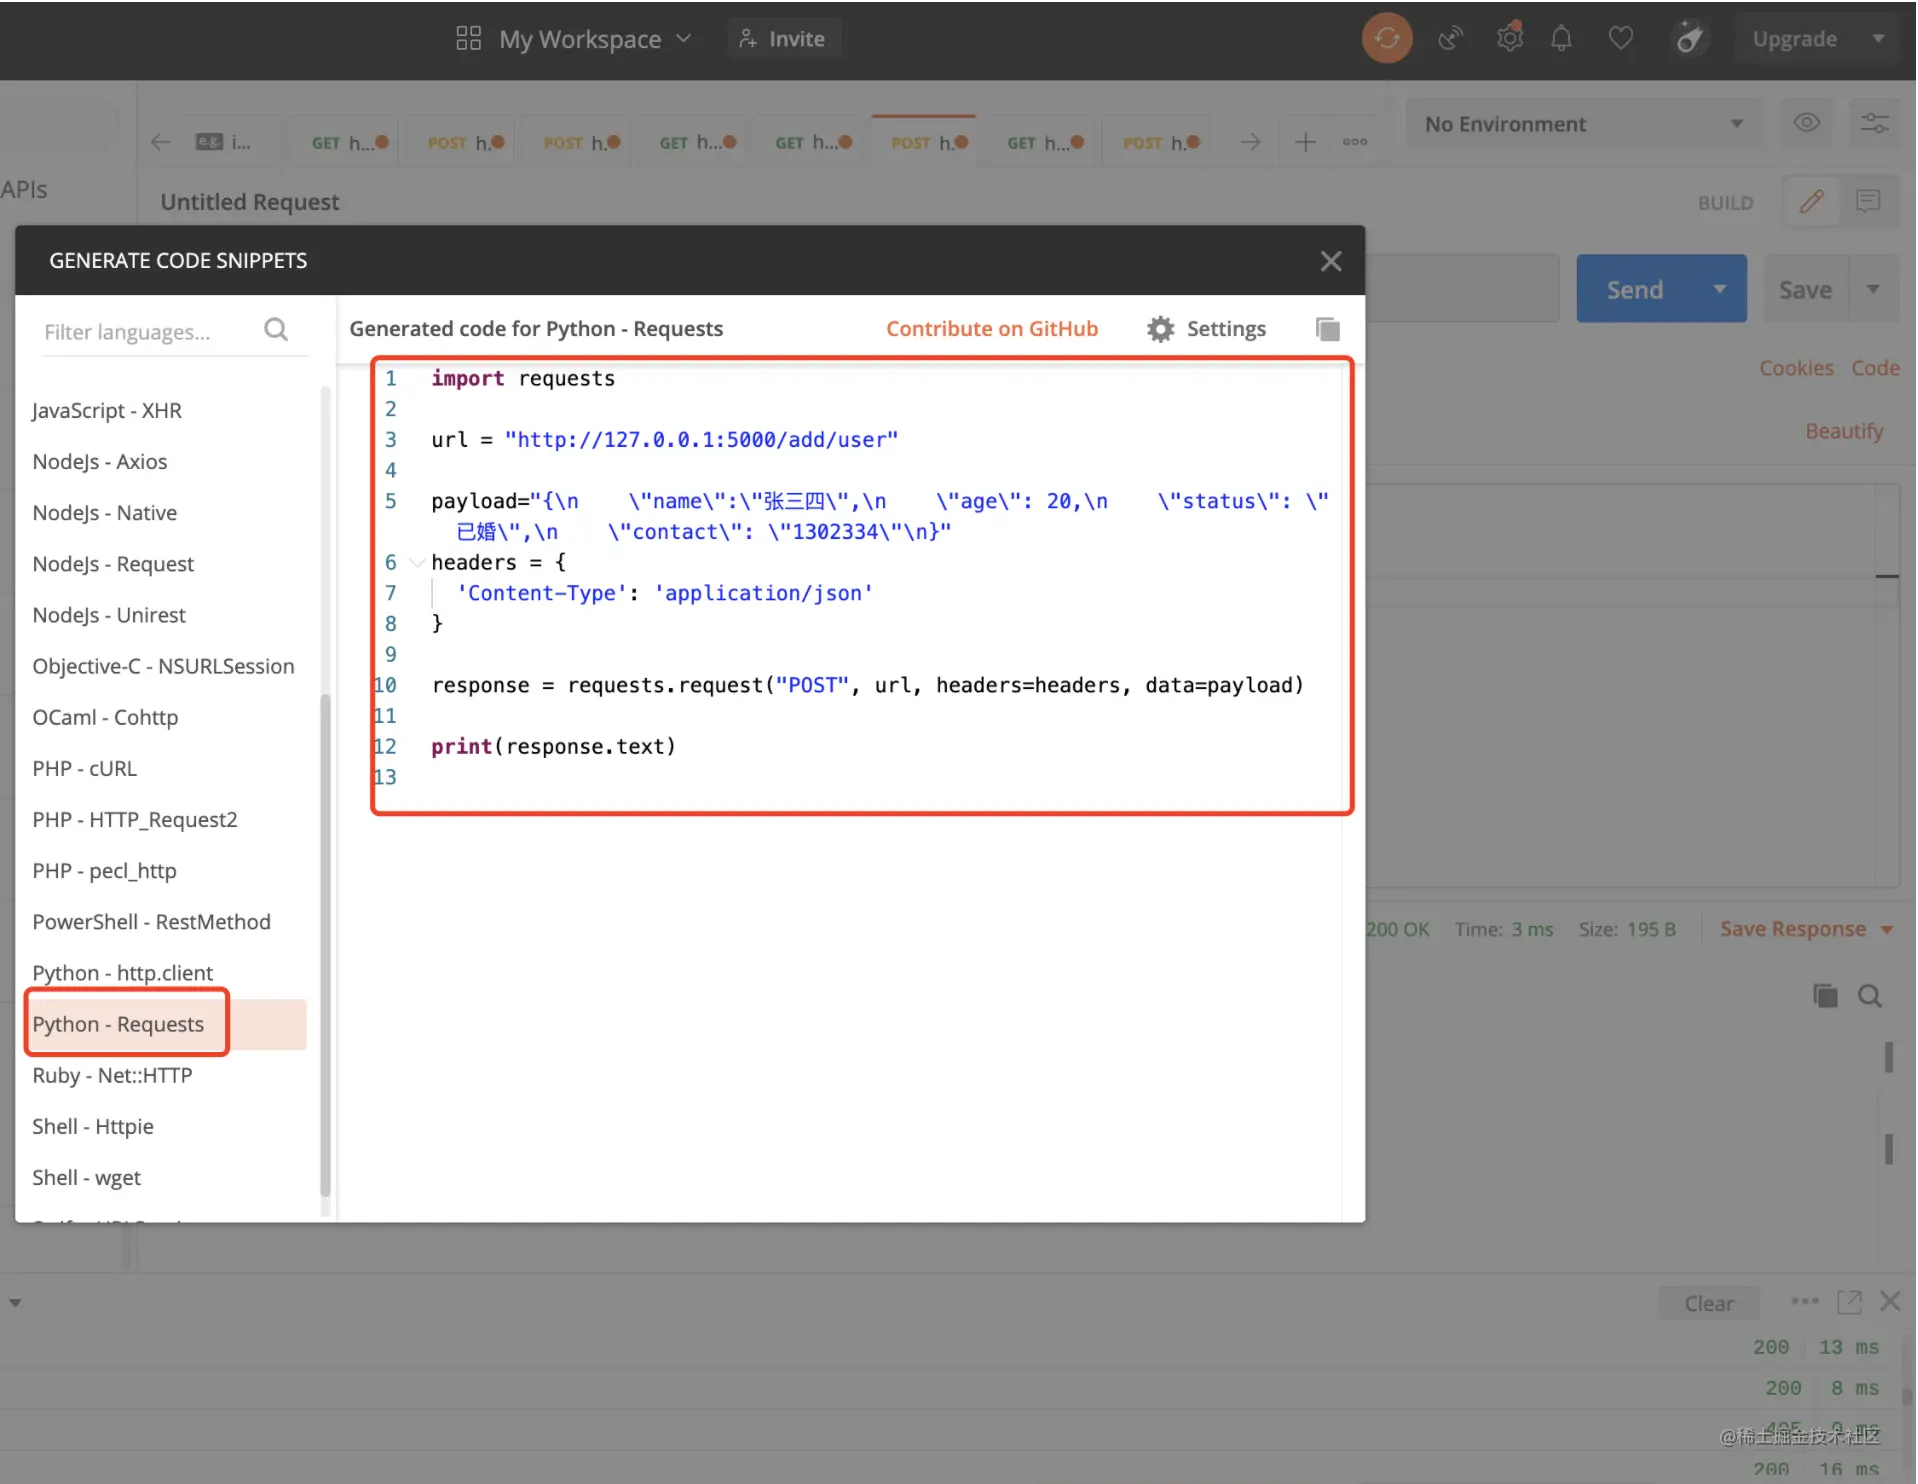Viewport: 1918px width, 1484px height.
Task: Select Python - http.client language
Action: [122, 973]
